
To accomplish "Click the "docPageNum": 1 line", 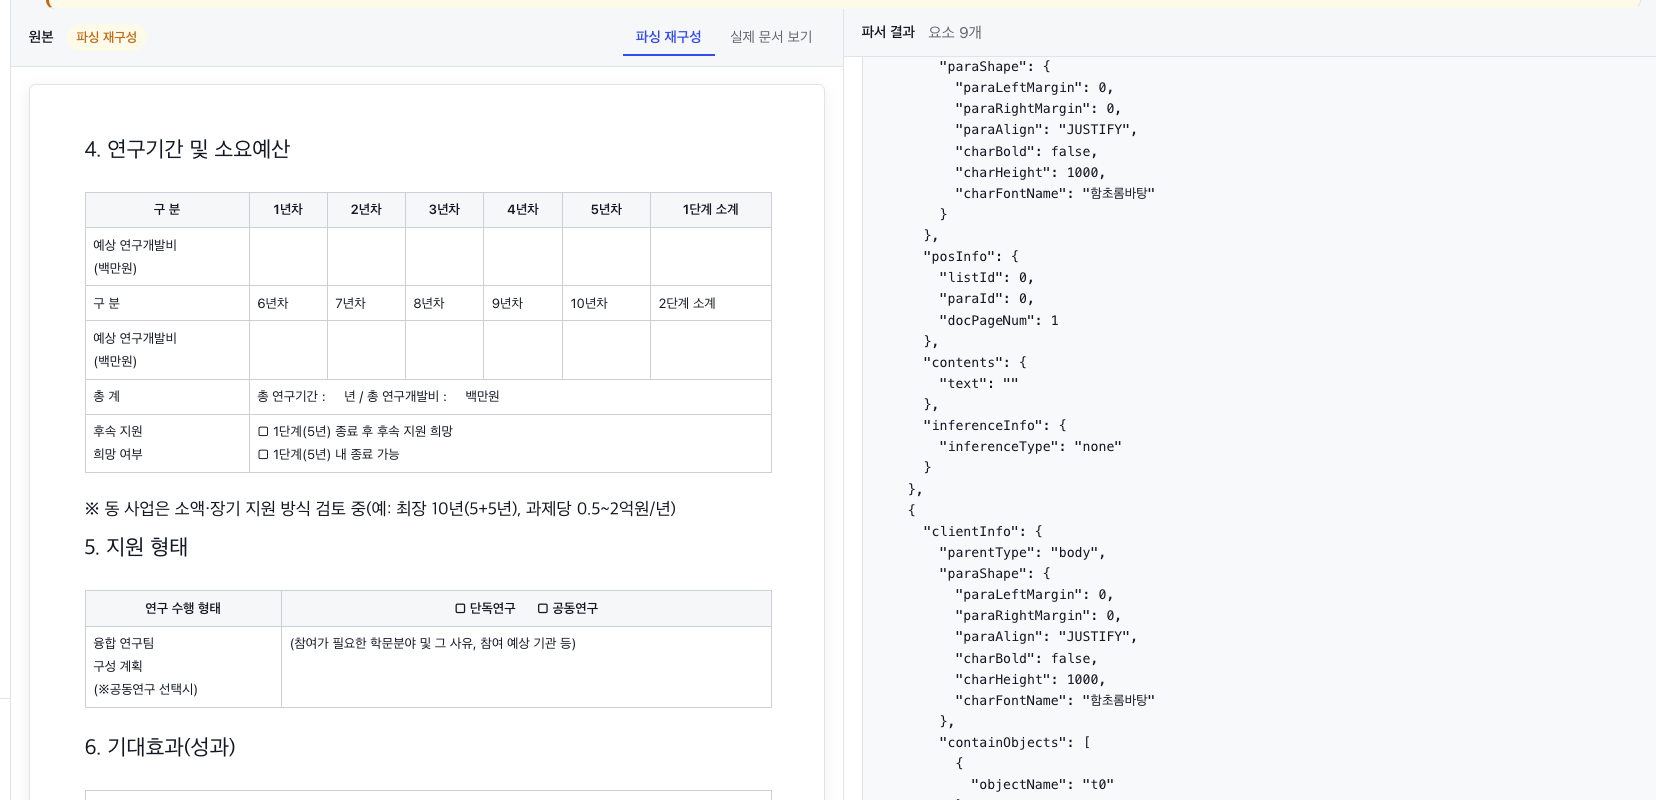I will click(998, 321).
